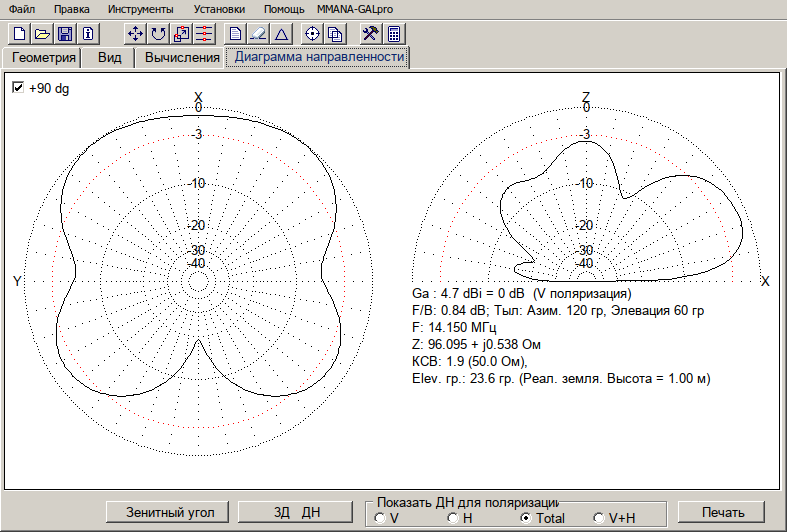Switch to the Вычисления tab
Viewport: 787px width, 532px height.
point(182,57)
